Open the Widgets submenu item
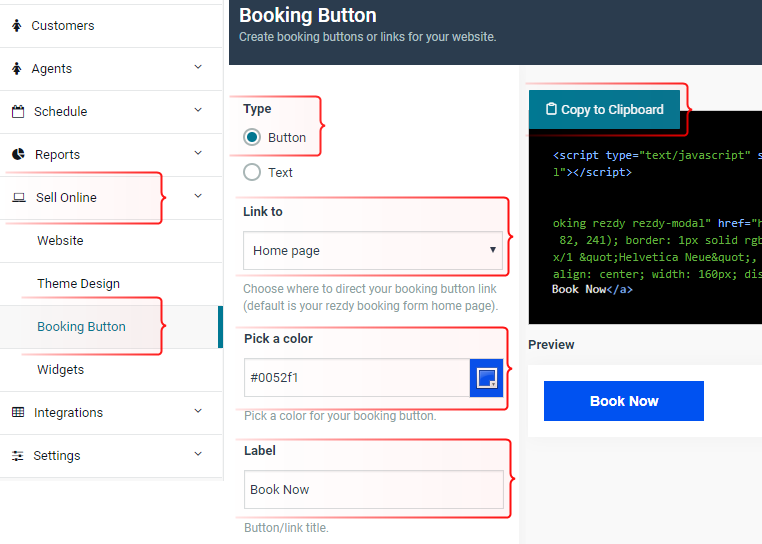Screen dimensions: 762x544 click(111, 369)
